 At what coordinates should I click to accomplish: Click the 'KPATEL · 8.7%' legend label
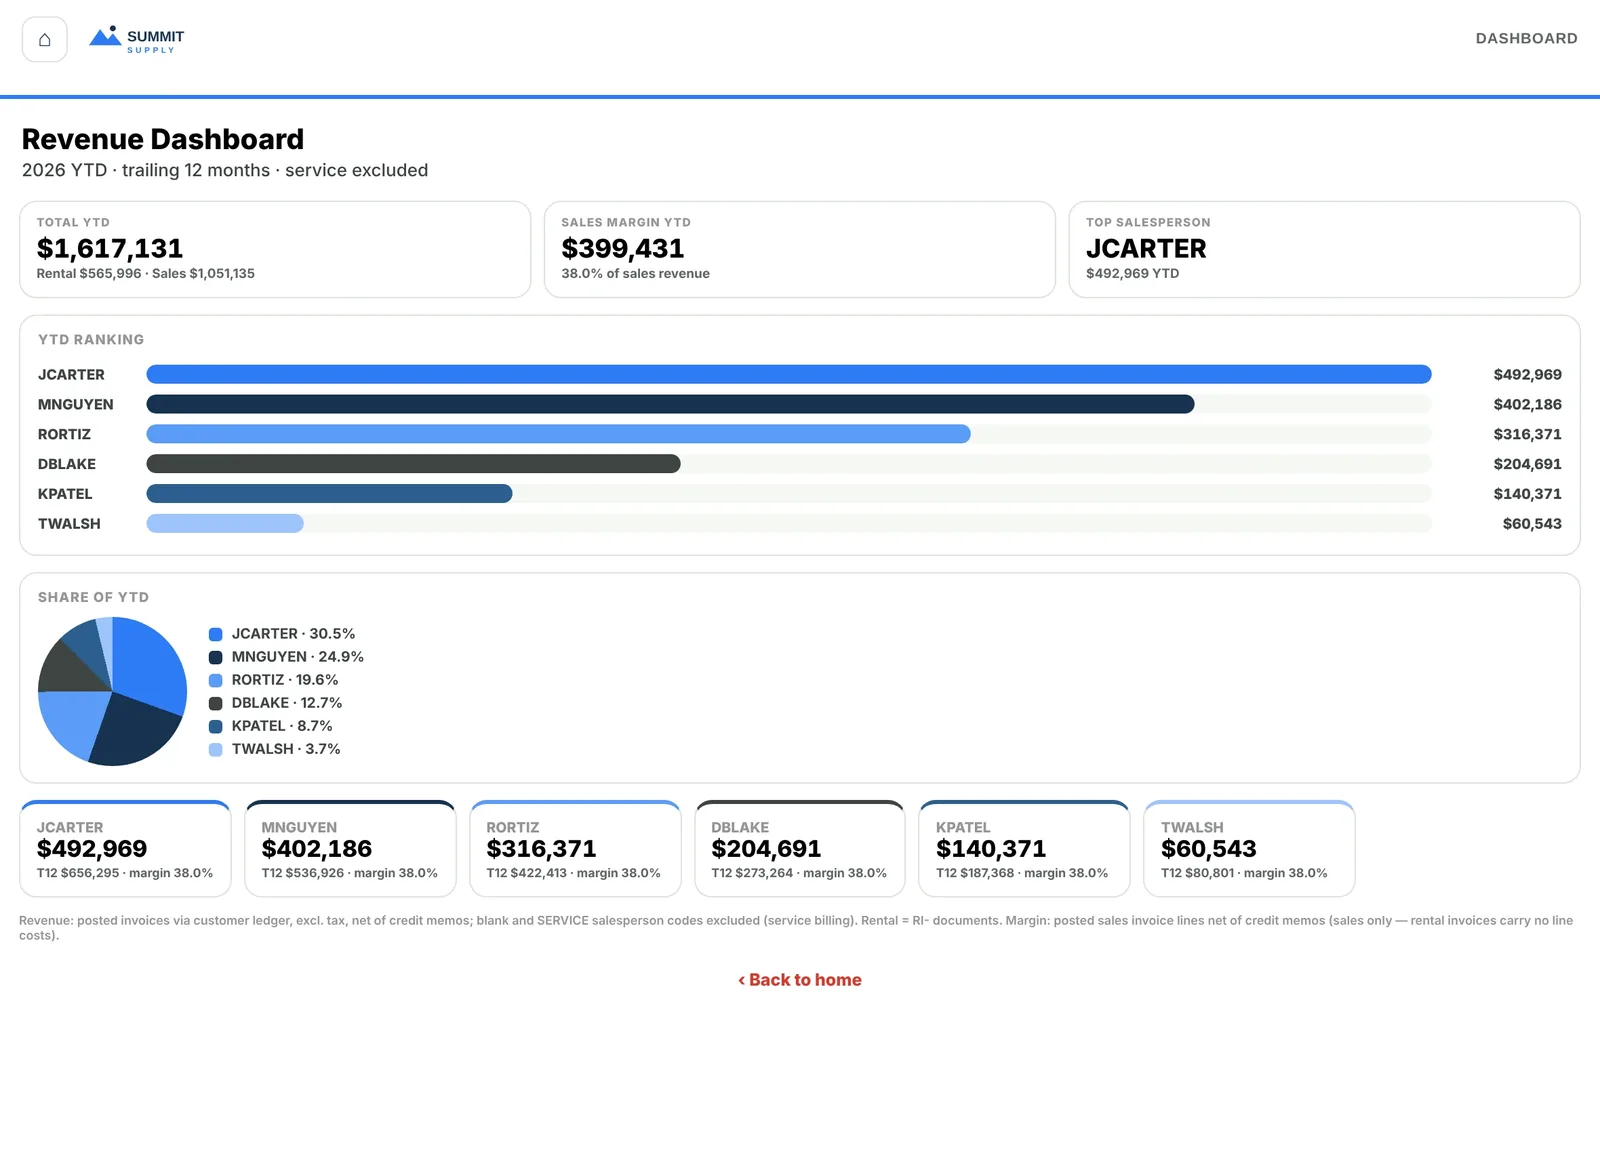pos(282,726)
